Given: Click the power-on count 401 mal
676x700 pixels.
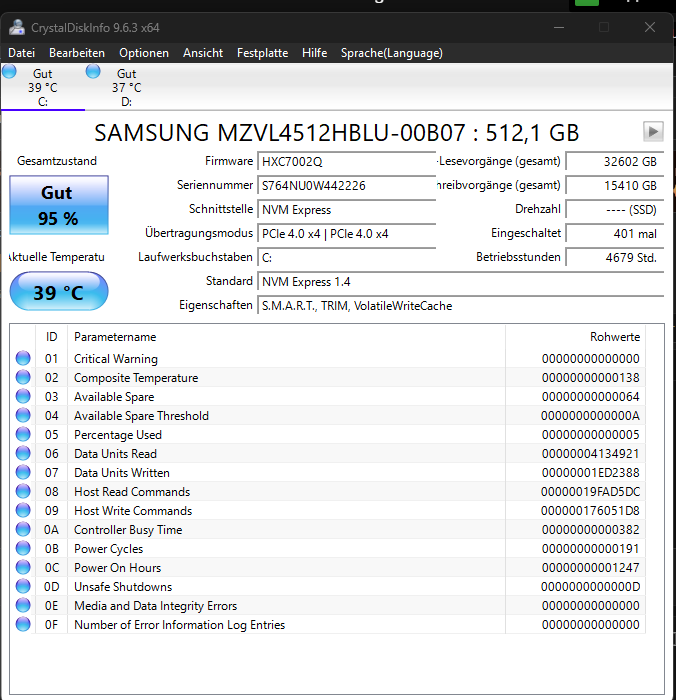Looking at the screenshot, I should (x=614, y=233).
